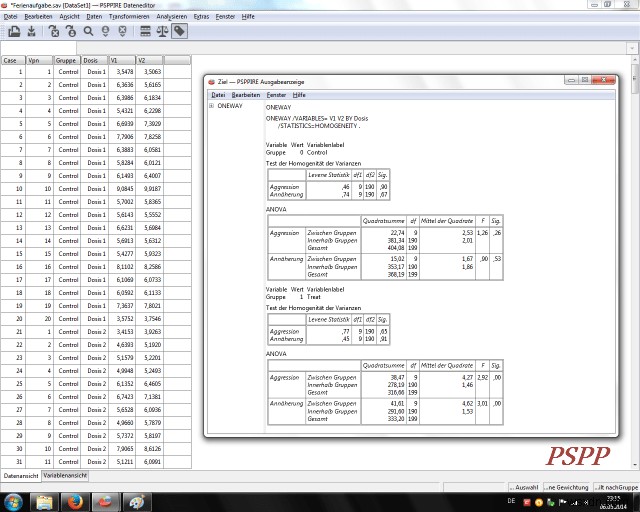Open Datei menu in output viewer
The height and width of the screenshot is (512, 640).
click(218, 95)
